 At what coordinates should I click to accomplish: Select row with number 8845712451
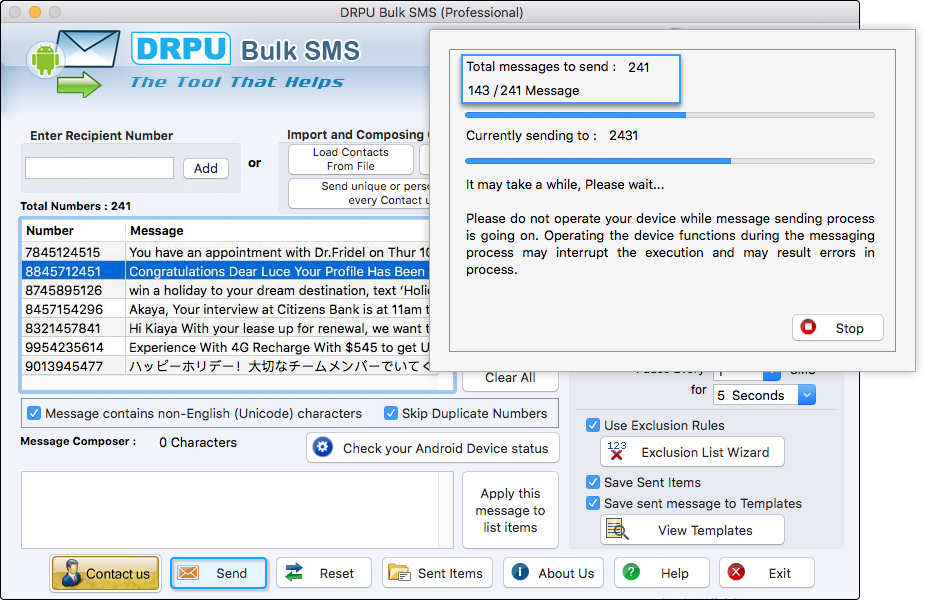tap(225, 271)
